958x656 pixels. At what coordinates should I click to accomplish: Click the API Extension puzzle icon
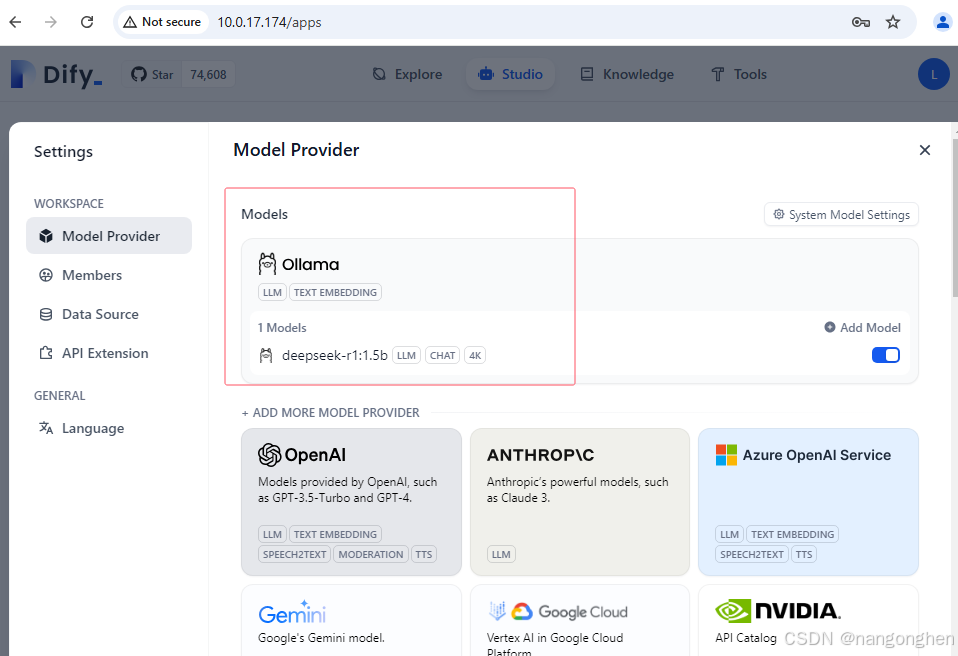(x=46, y=354)
